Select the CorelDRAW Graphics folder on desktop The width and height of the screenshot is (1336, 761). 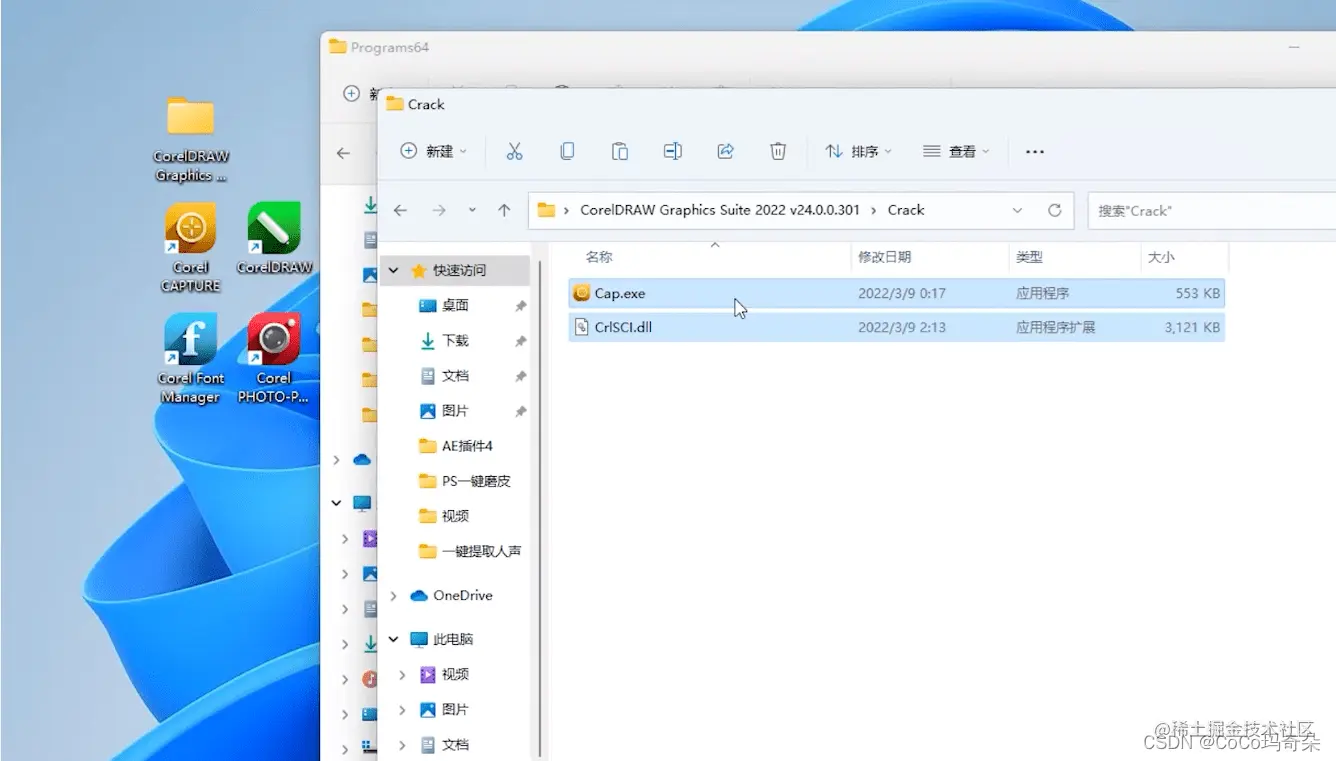click(190, 140)
